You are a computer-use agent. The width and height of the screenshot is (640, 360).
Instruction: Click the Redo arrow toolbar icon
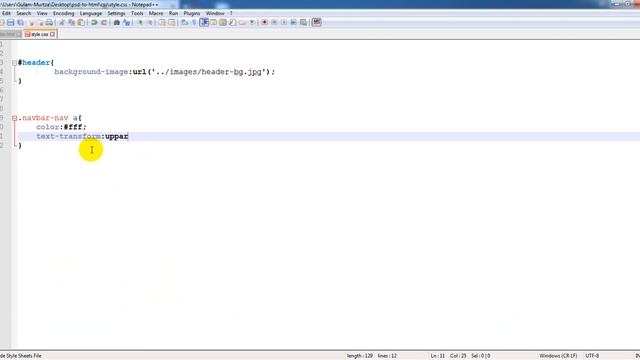tap(104, 22)
